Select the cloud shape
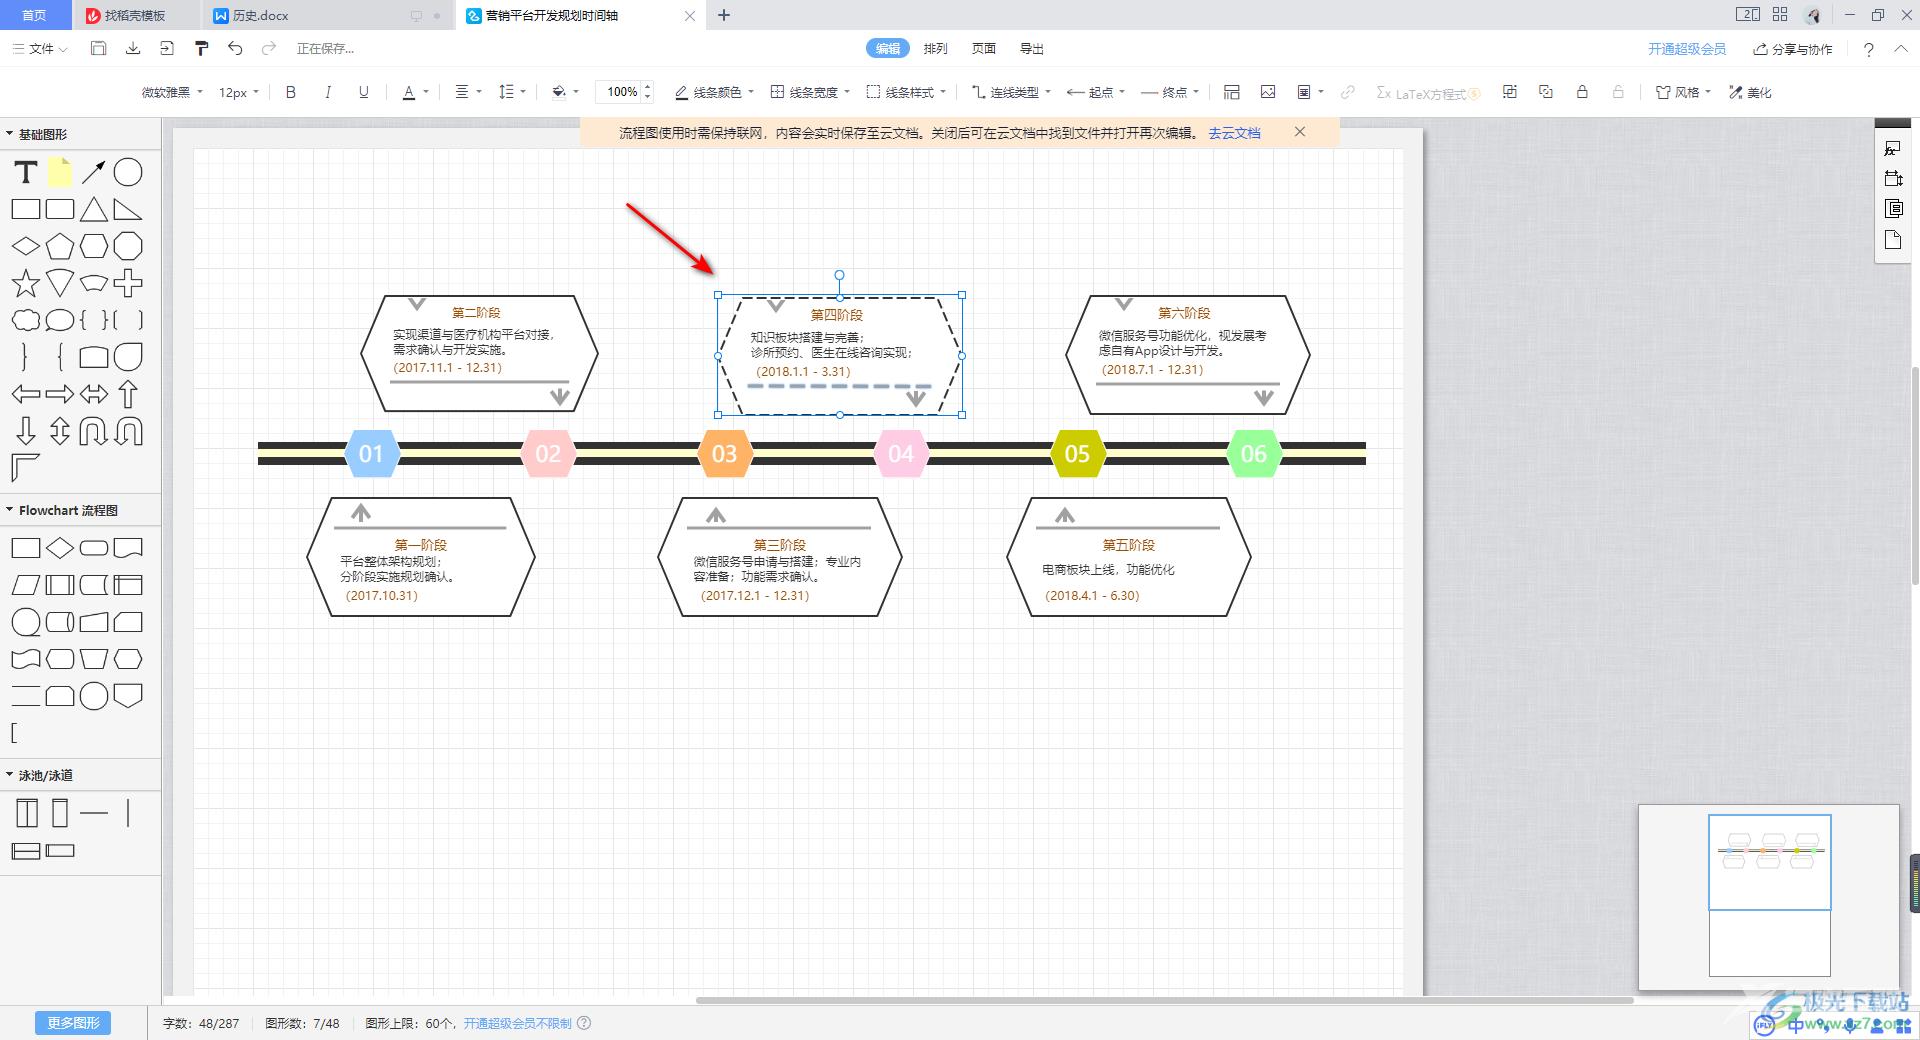This screenshot has width=1920, height=1040. [25, 320]
